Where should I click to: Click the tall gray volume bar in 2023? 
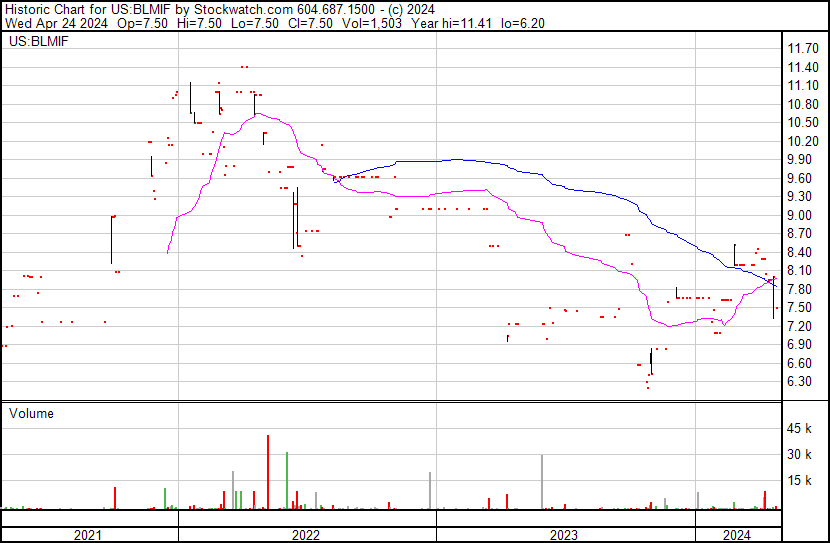pyautogui.click(x=542, y=482)
